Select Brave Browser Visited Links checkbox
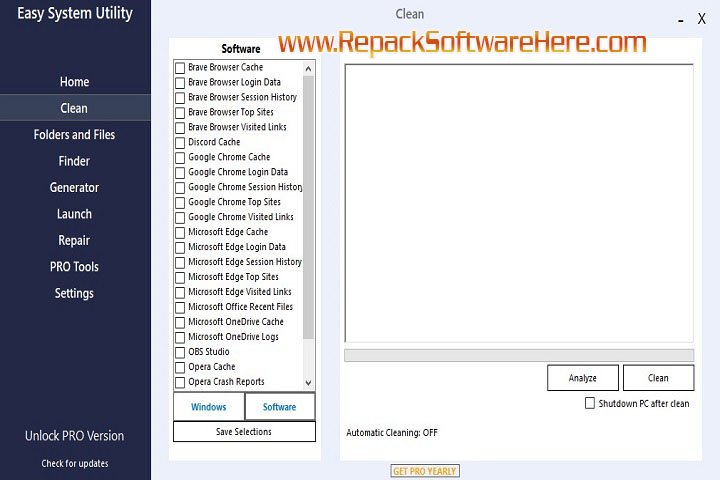This screenshot has width=720, height=480. point(180,128)
